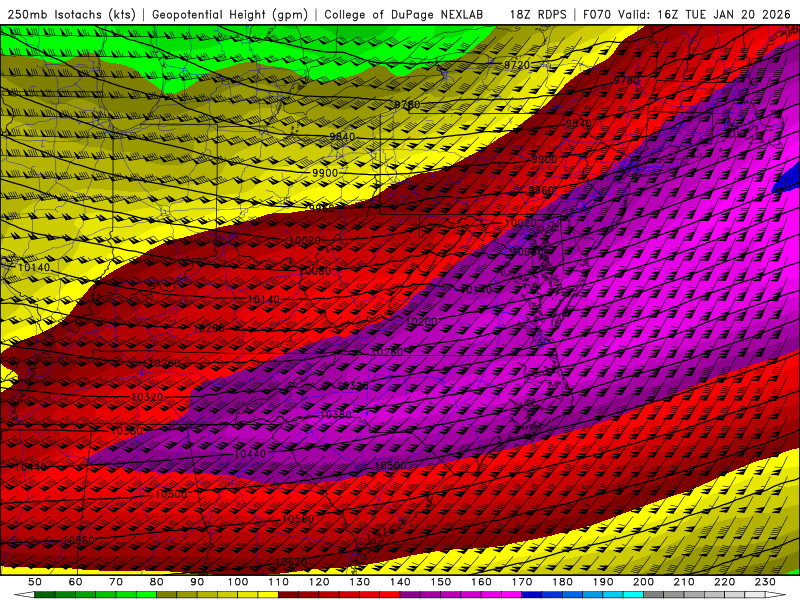Select the 'College of DuPage NEXLAB' label
Image resolution: width=800 pixels, height=600 pixels.
click(x=404, y=14)
